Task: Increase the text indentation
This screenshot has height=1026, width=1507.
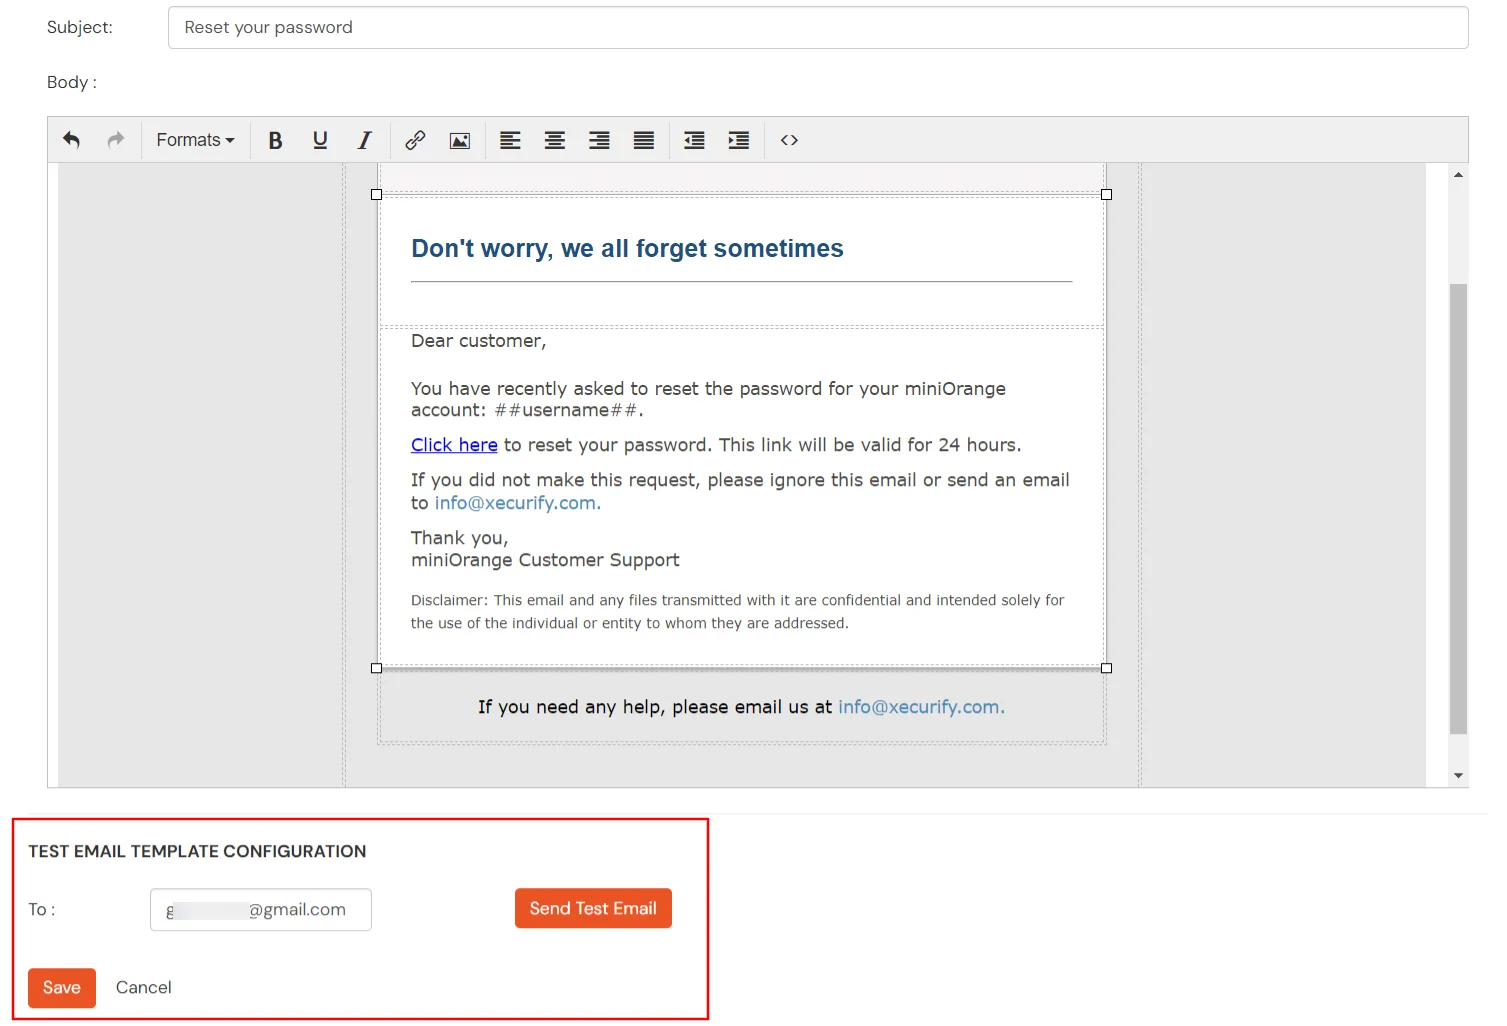Action: 738,140
